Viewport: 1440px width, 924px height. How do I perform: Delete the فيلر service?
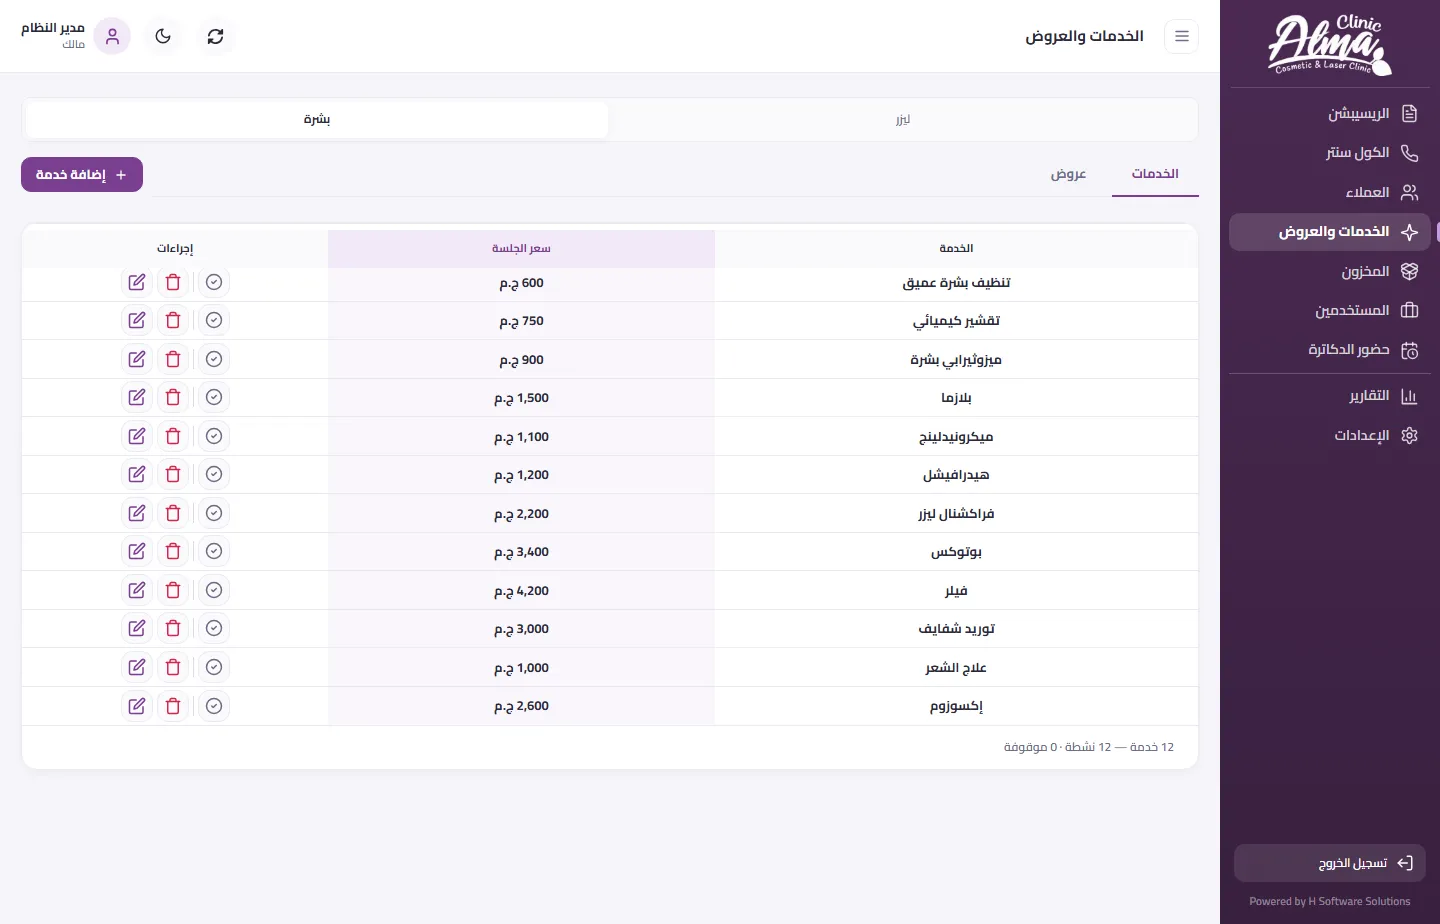click(173, 590)
